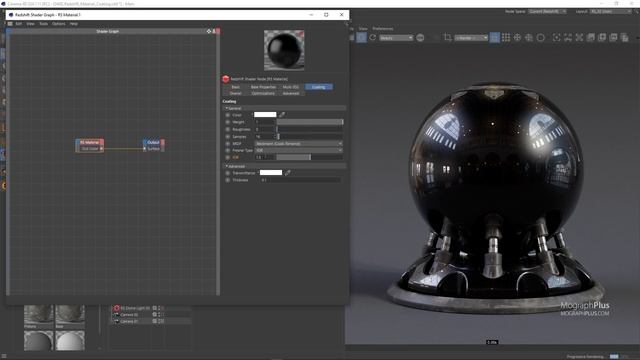Open the RenderView Preferences menu
The width and height of the screenshot is (640, 360).
pos(383,29)
